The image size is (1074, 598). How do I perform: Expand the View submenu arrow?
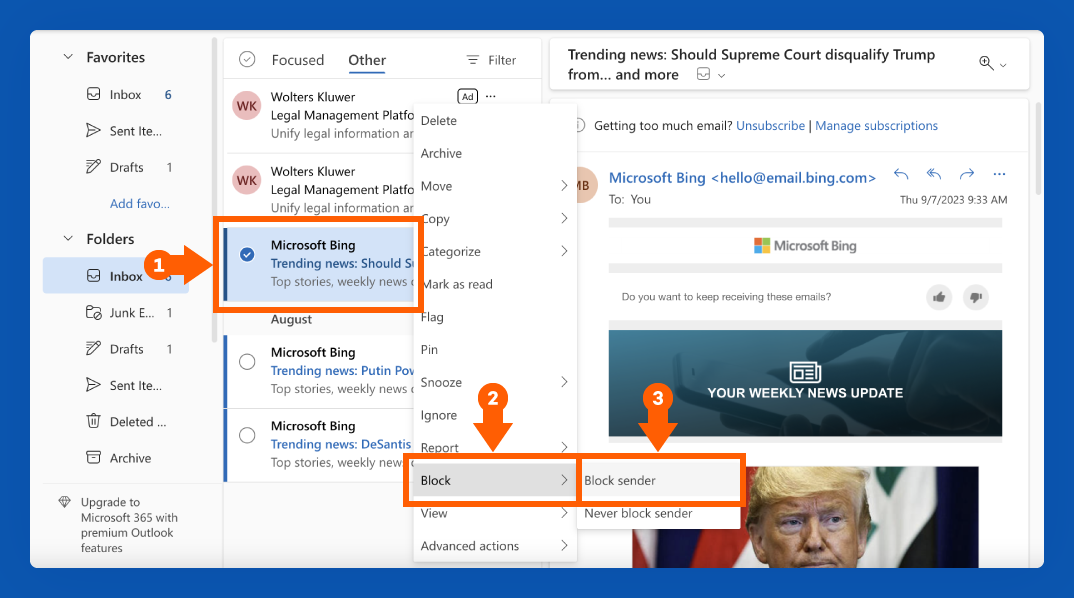click(564, 512)
